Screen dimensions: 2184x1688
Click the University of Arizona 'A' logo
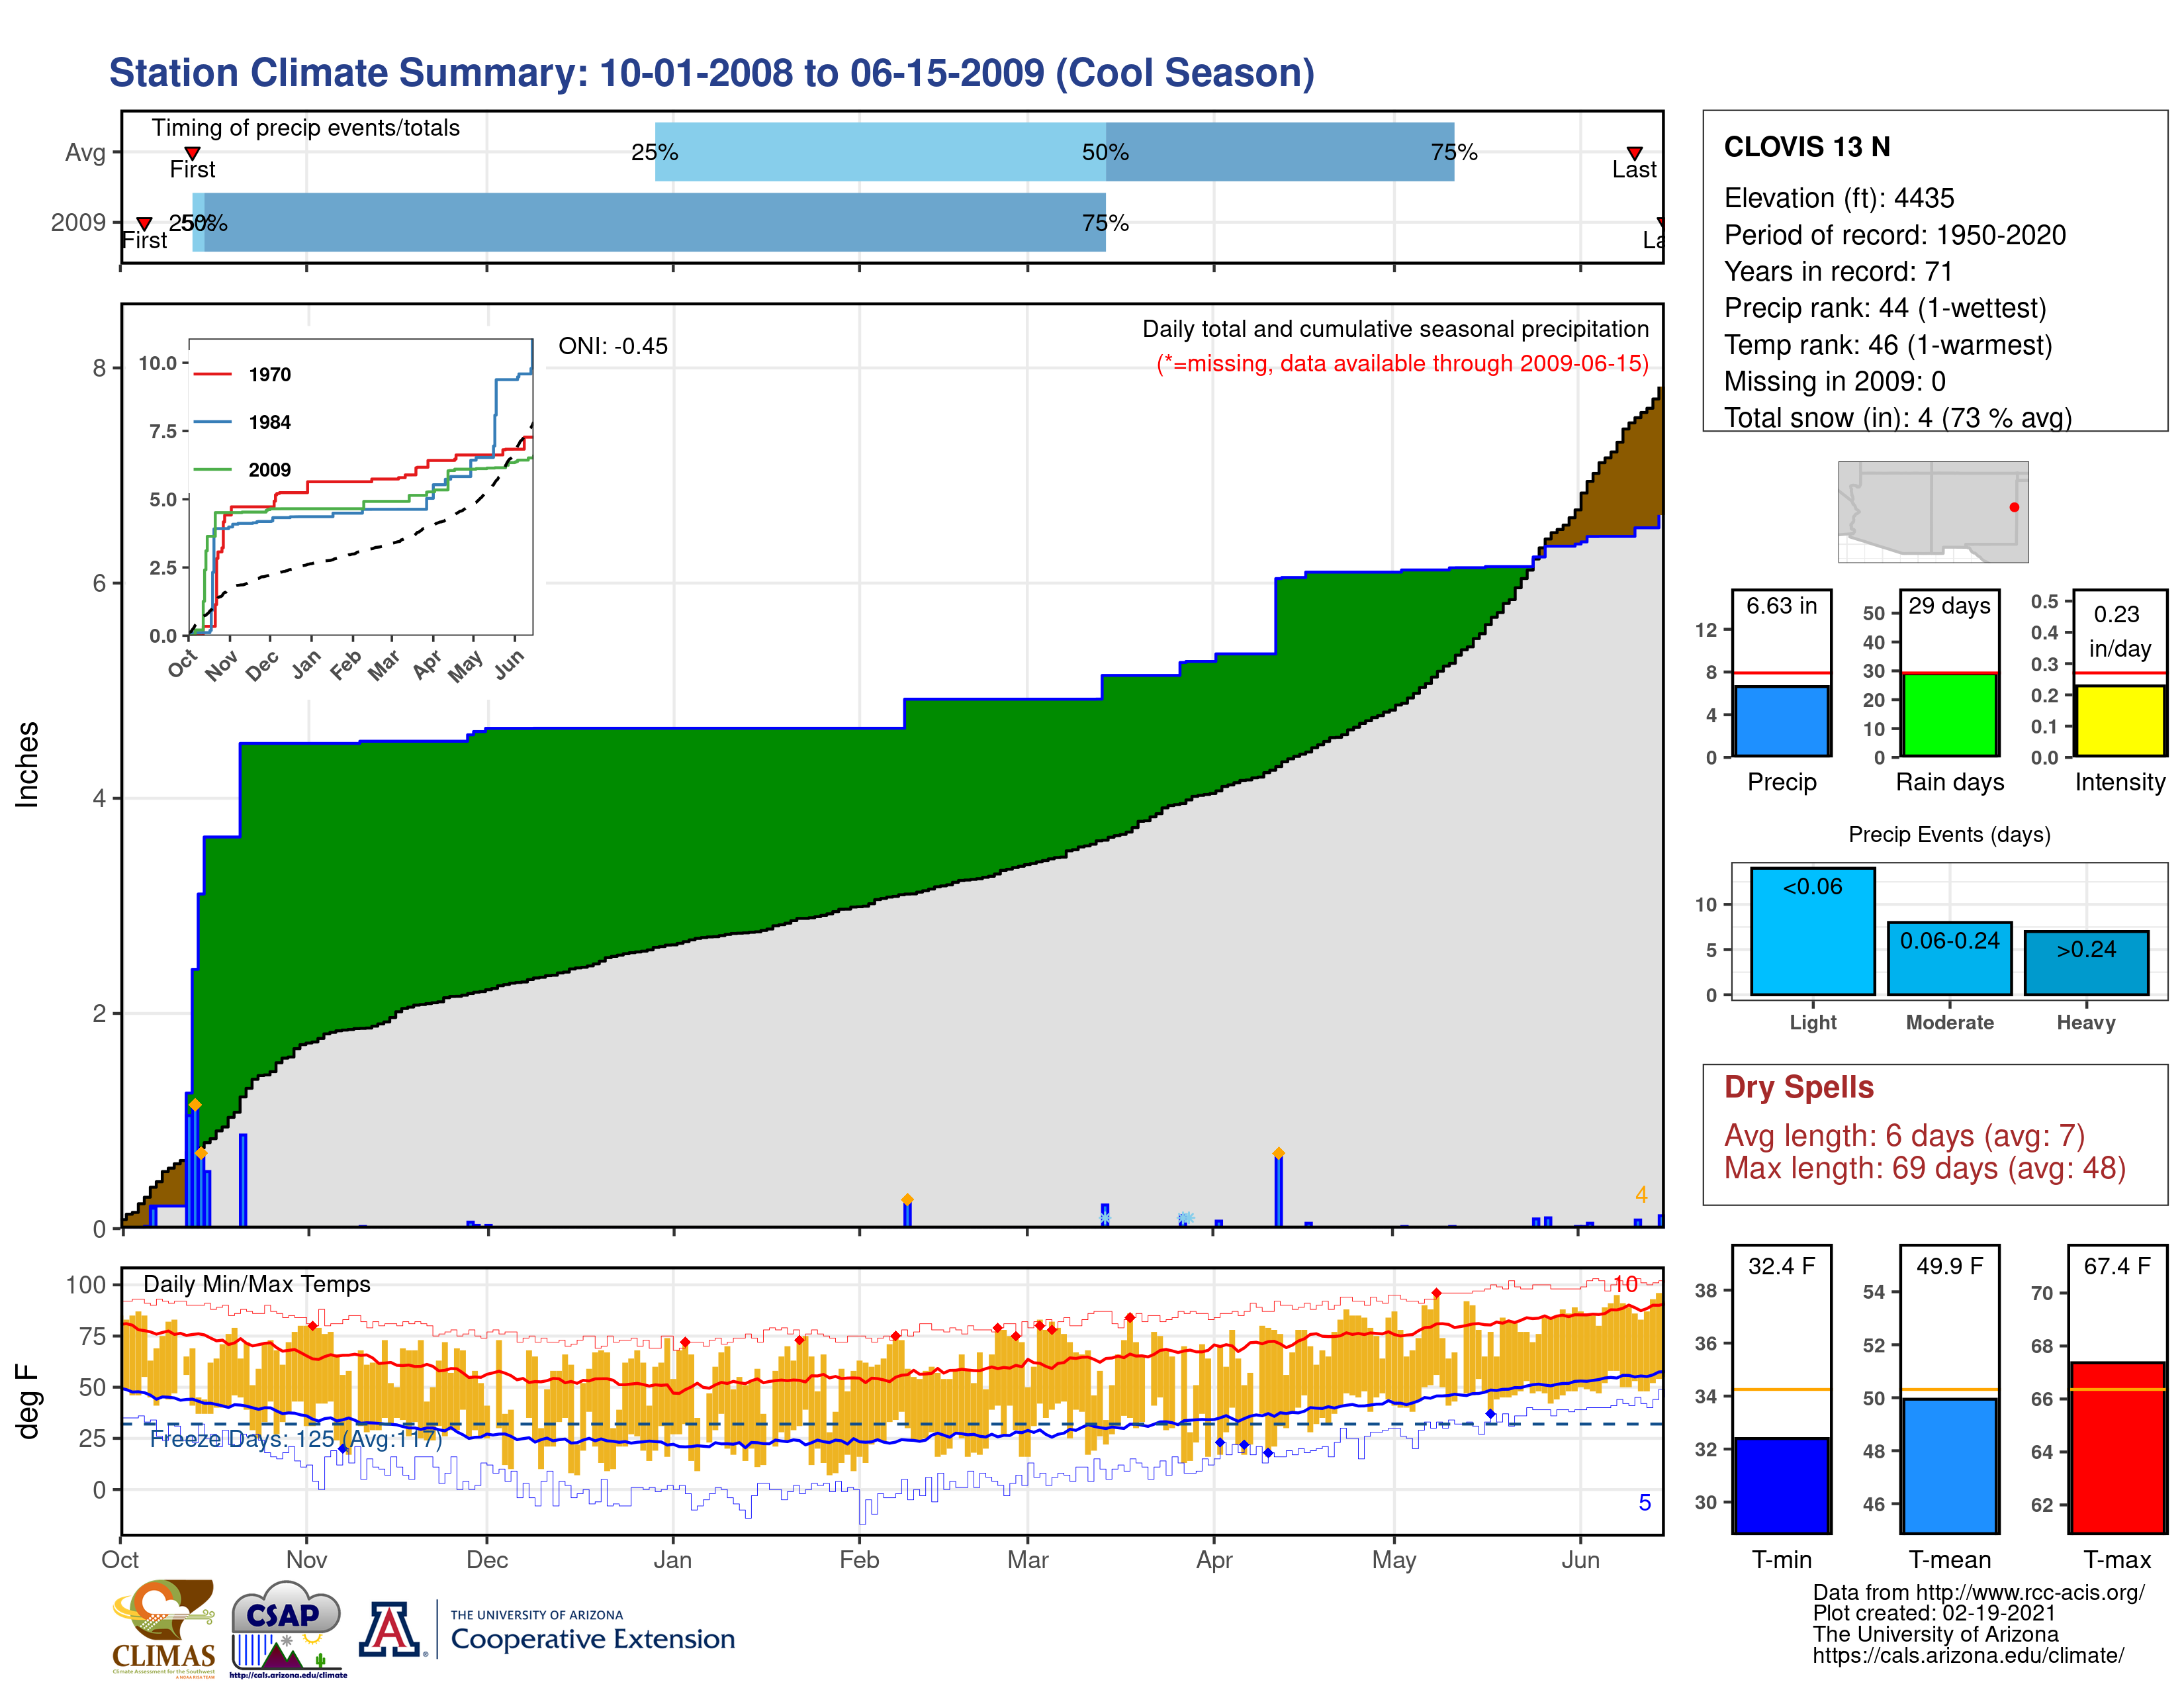(x=391, y=1629)
